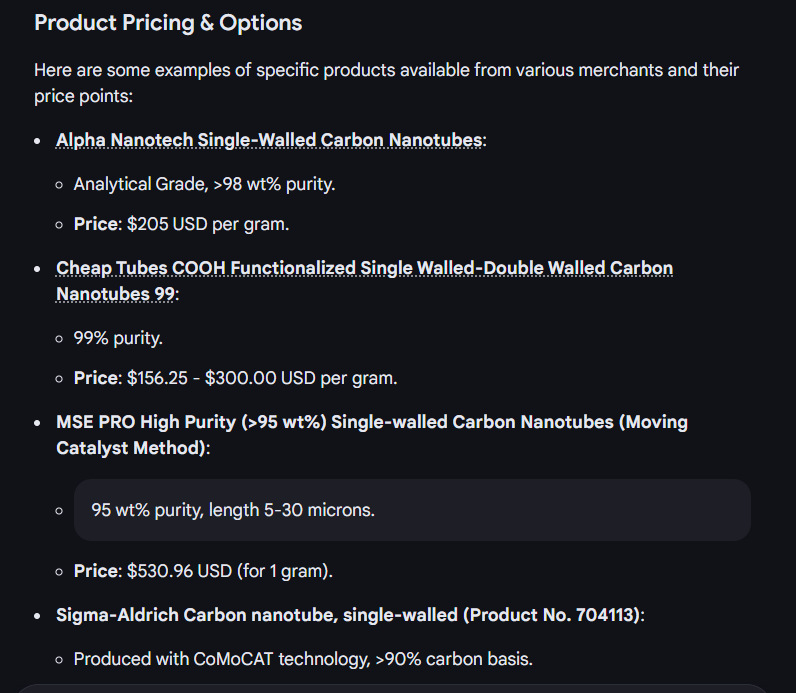Click the "Product Pricing & Options" heading
The width and height of the screenshot is (796, 693).
(x=168, y=22)
